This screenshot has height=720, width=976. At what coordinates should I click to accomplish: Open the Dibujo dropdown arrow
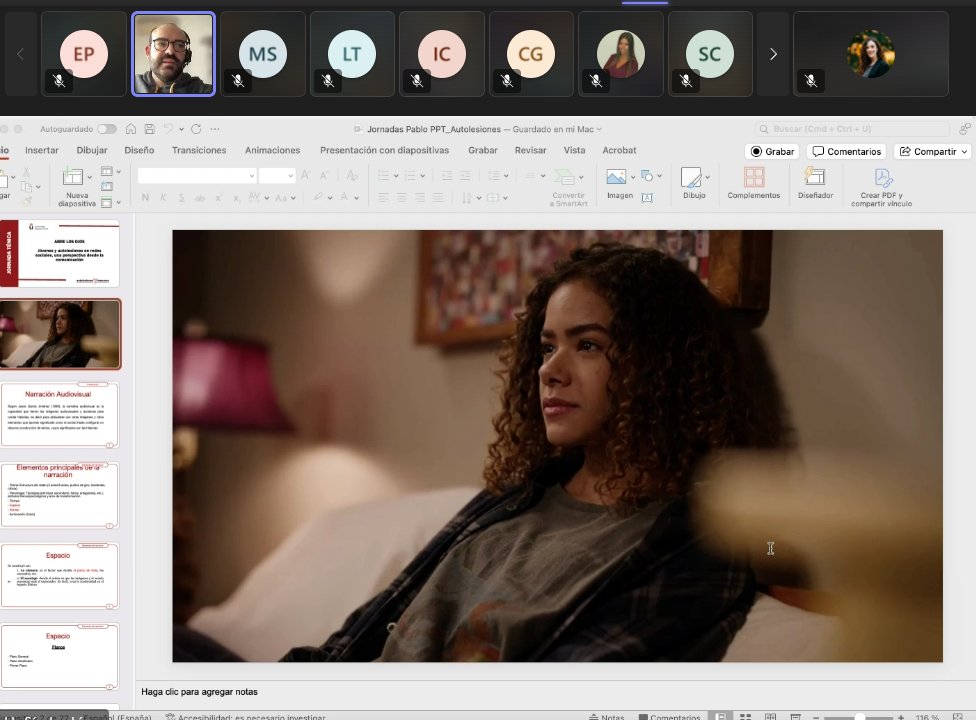tap(708, 177)
